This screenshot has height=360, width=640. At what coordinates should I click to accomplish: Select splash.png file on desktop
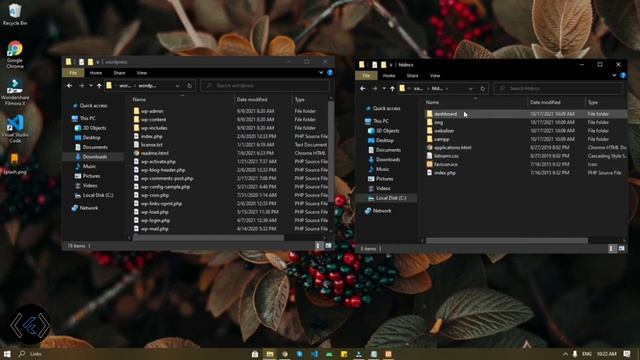[15, 164]
